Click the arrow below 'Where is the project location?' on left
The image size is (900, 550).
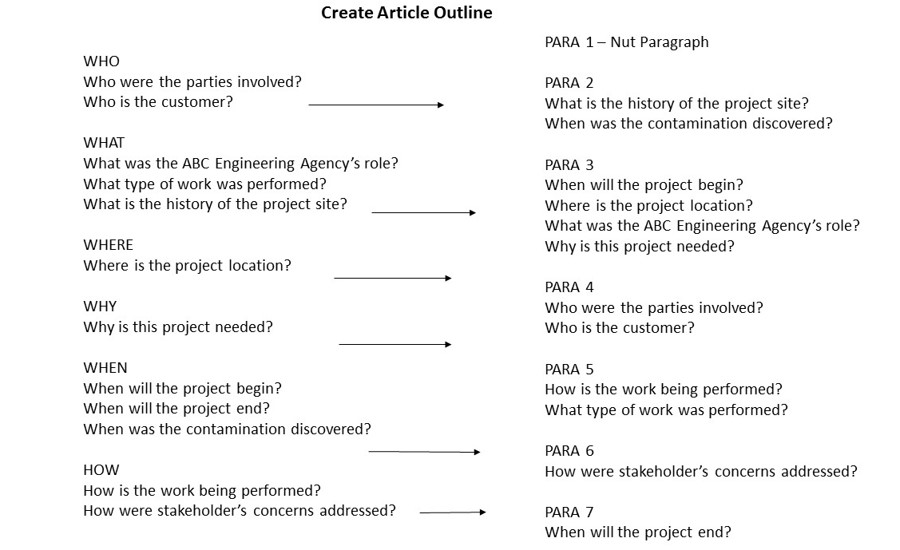(x=393, y=278)
